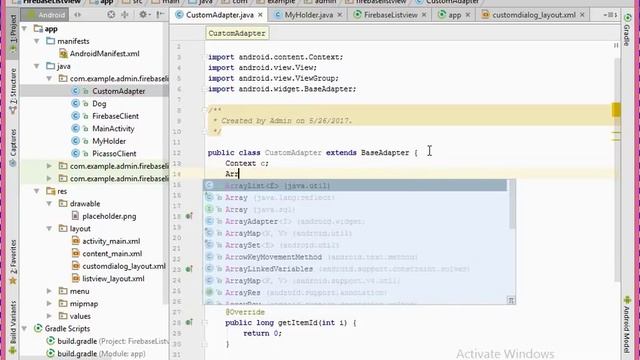Viewport: 640px width, 360px height.
Task: Click the completion popup scrollbar thumb
Action: (512, 205)
